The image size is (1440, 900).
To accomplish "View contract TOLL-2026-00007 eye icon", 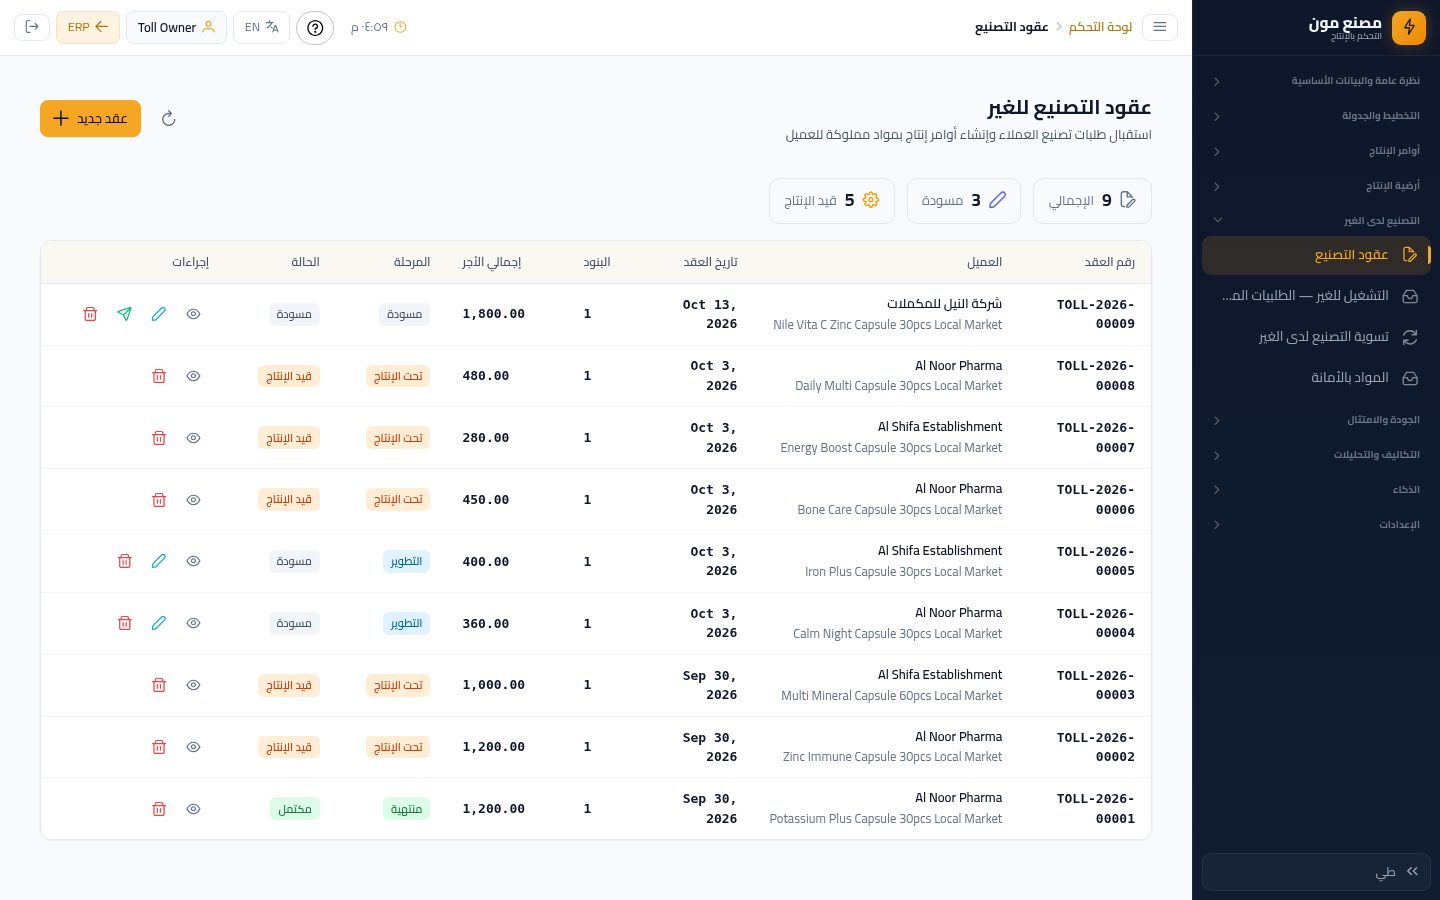I will click(194, 438).
